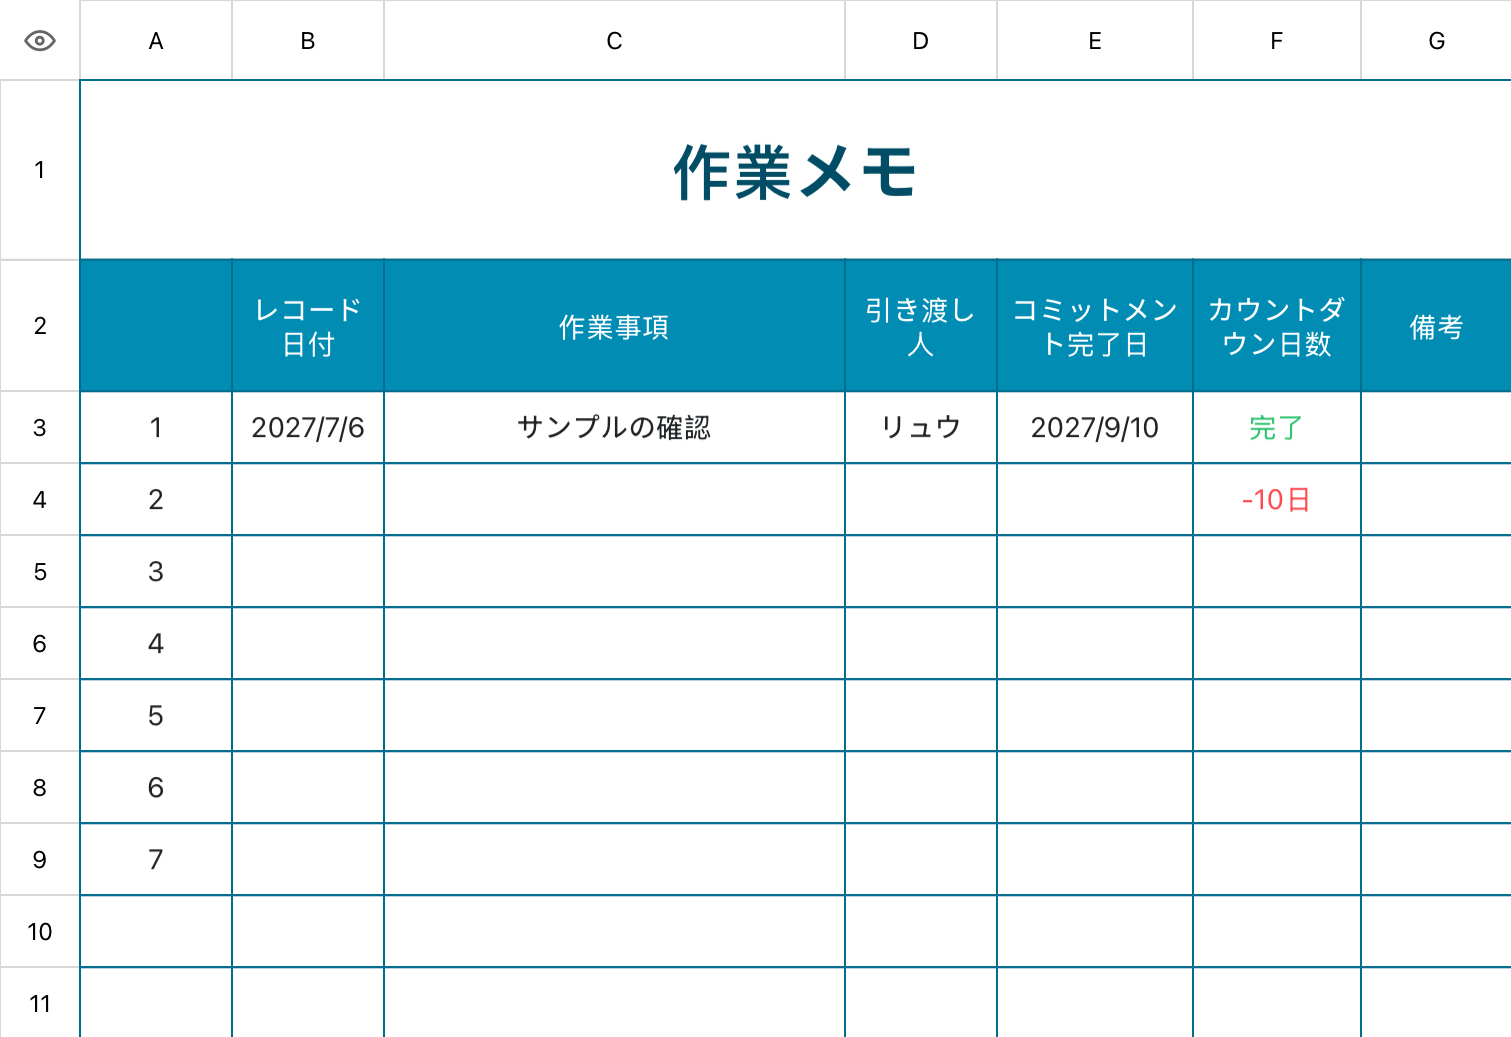Select the サンプルの確認 cell

614,428
